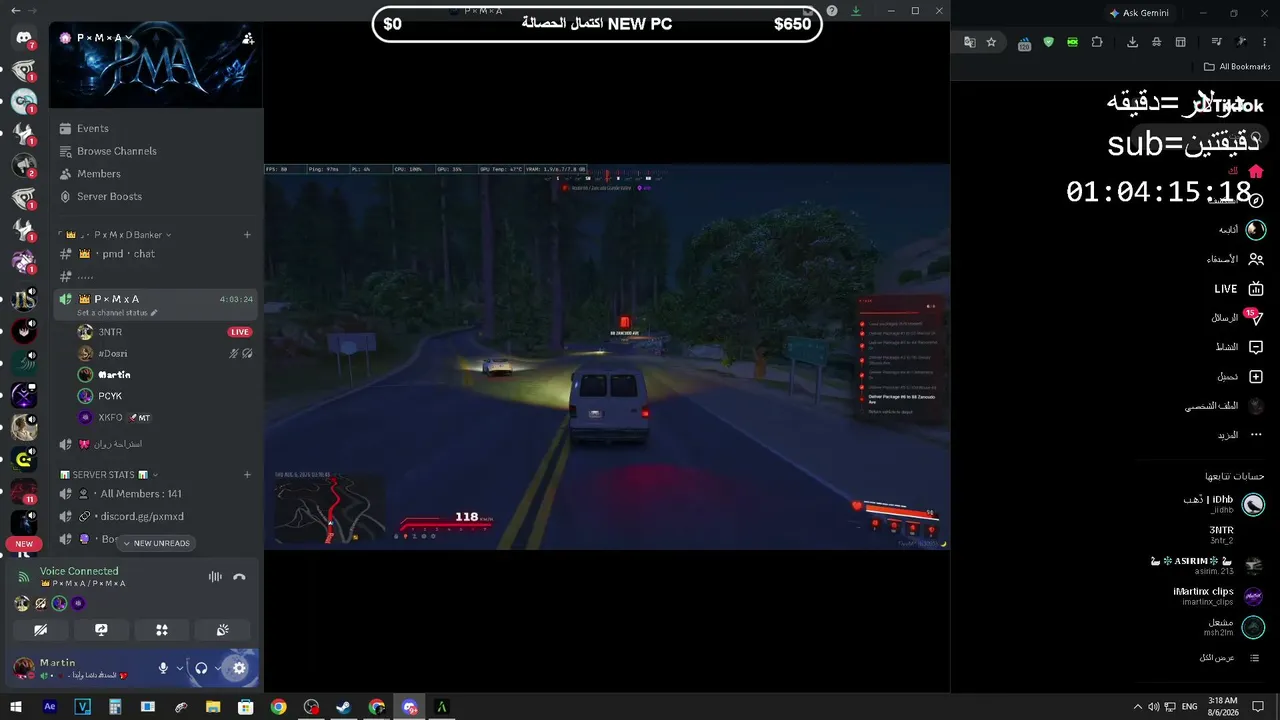Add channel to SERVER STATS category
This screenshot has height=720, width=1280.
[x=247, y=475]
